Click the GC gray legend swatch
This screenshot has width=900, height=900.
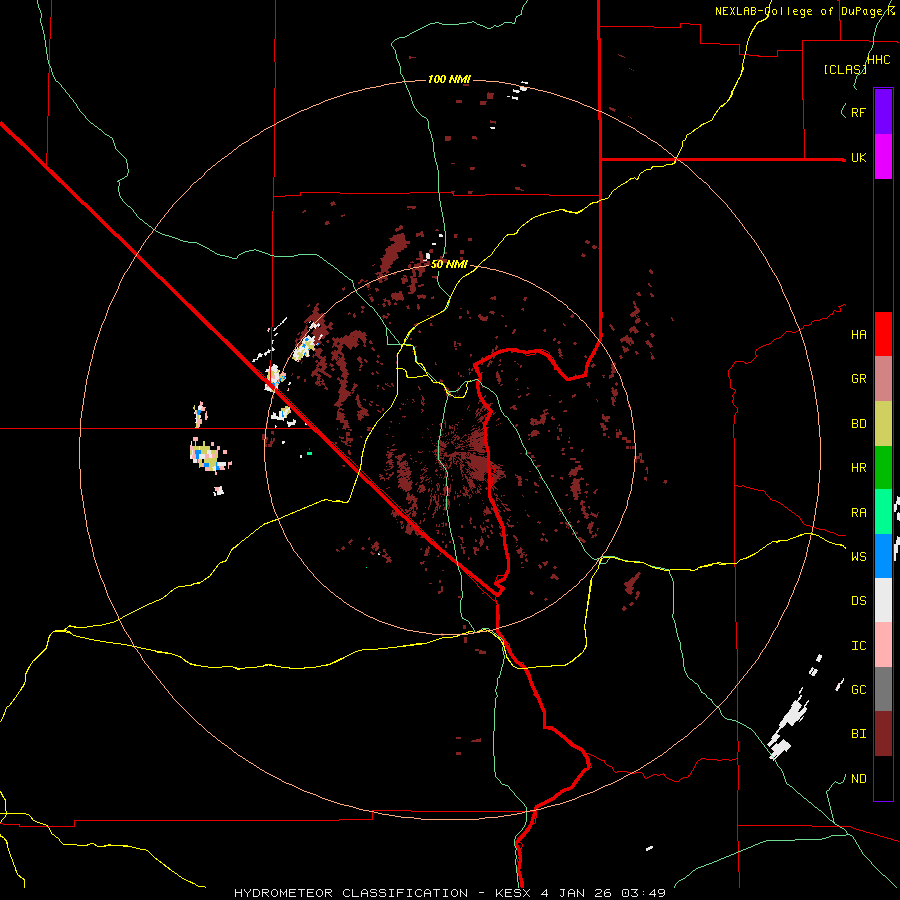883,689
